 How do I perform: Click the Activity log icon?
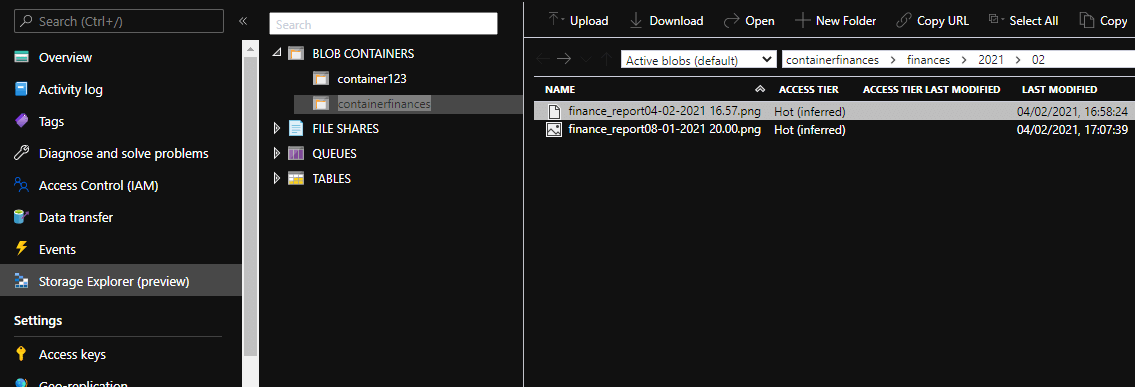[21, 90]
